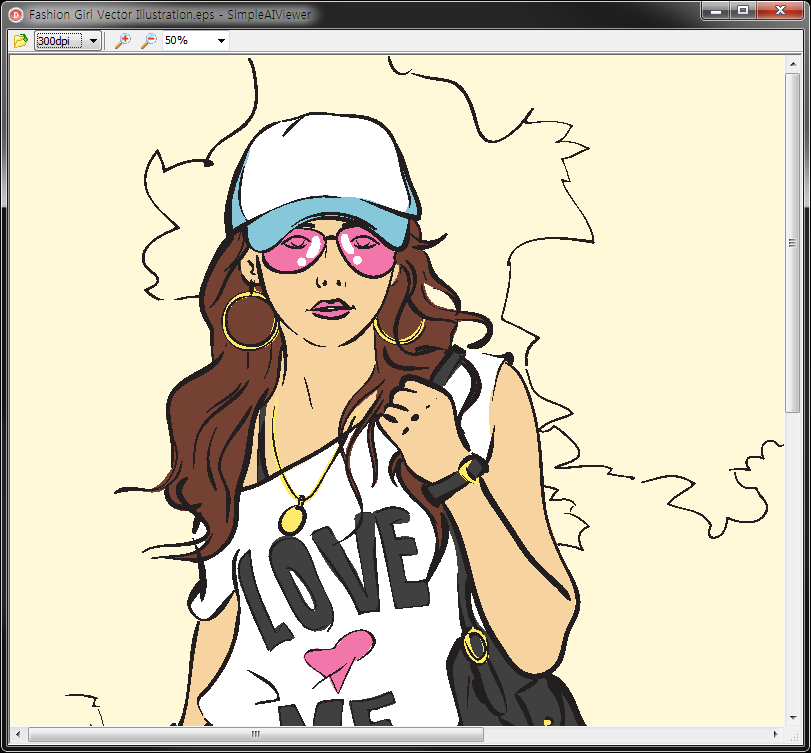Expand the 300dpi resolution dropdown

pos(93,41)
